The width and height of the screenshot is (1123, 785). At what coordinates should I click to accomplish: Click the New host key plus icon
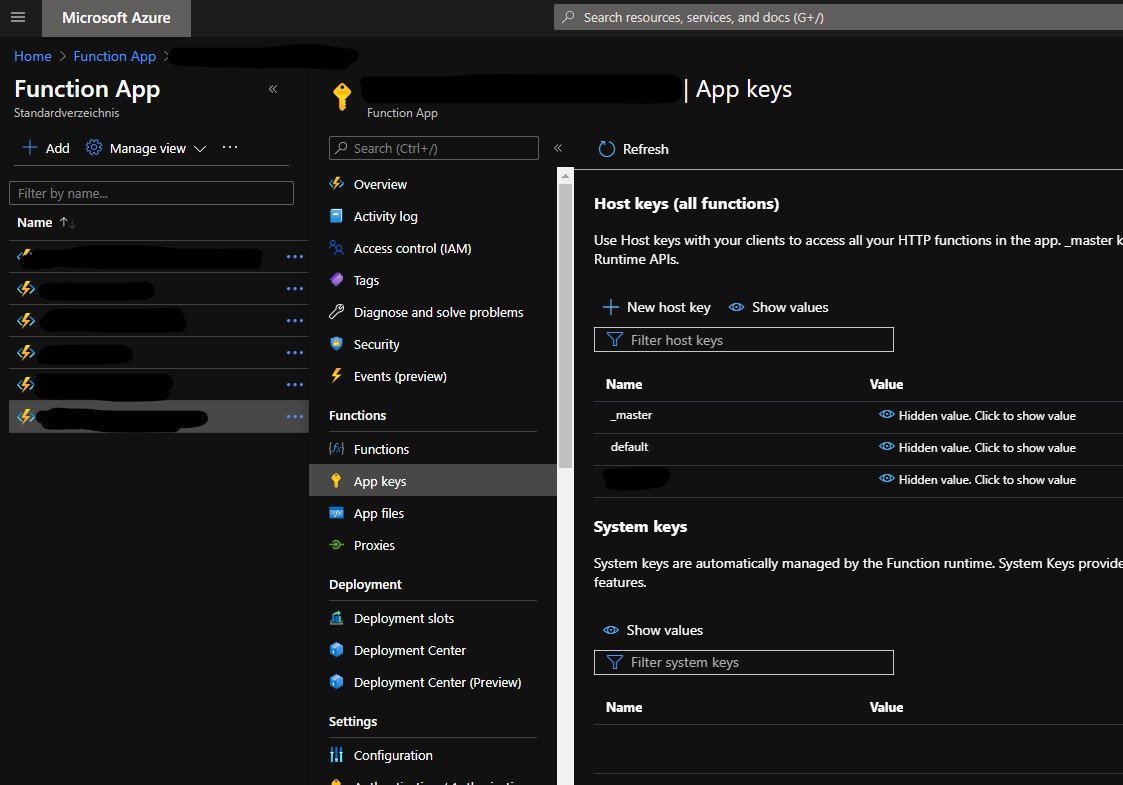[611, 307]
